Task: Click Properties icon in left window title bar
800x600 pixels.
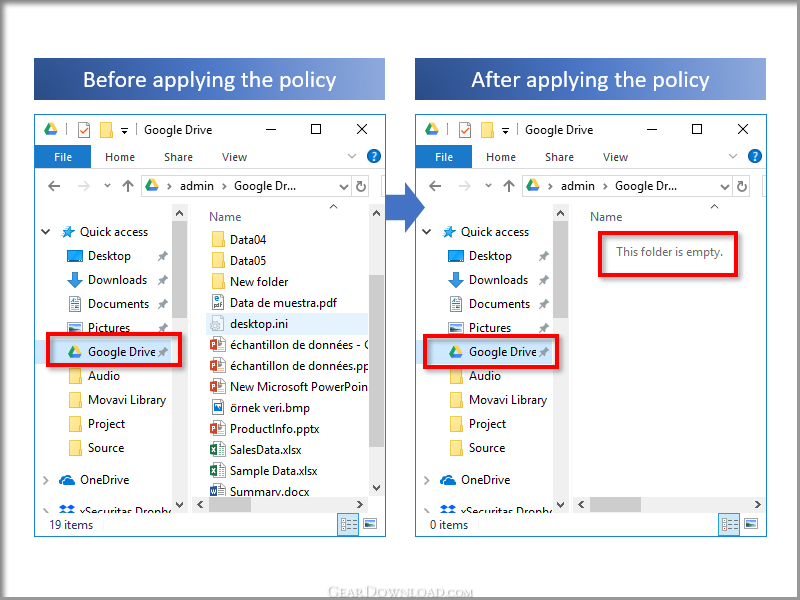Action: point(83,130)
